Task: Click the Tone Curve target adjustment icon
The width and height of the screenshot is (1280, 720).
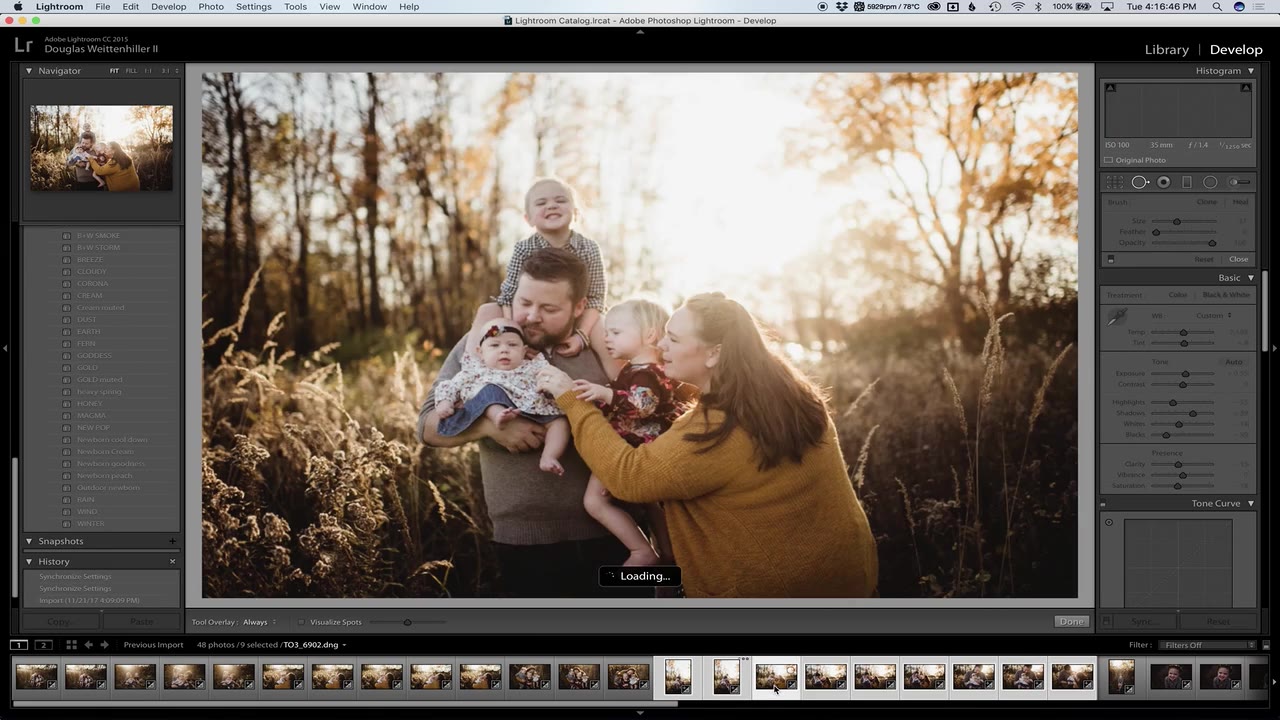Action: [x=1109, y=522]
